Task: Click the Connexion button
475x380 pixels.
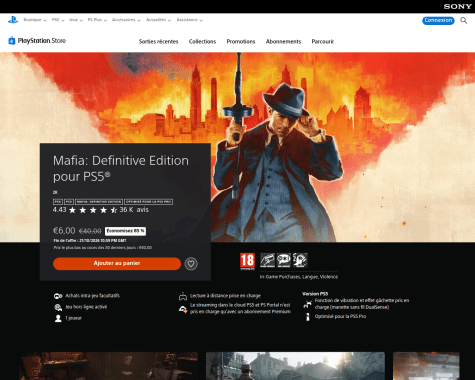Action: point(438,20)
